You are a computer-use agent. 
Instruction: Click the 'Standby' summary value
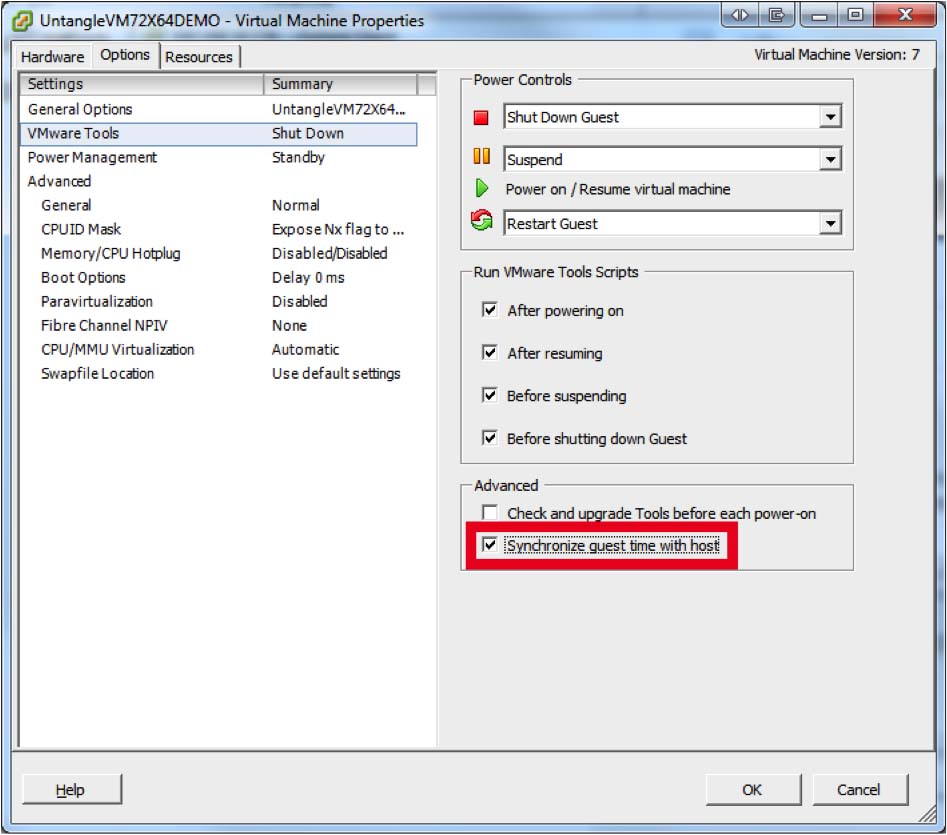(298, 158)
